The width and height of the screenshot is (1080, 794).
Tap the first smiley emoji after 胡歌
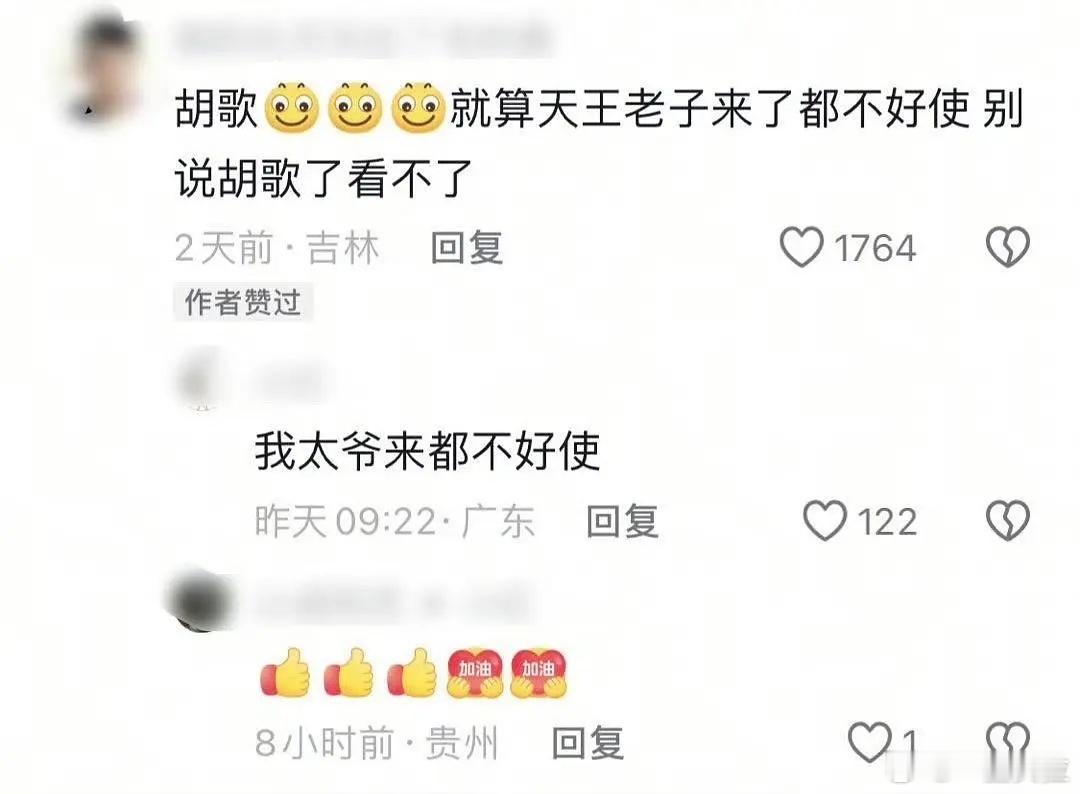pos(291,108)
